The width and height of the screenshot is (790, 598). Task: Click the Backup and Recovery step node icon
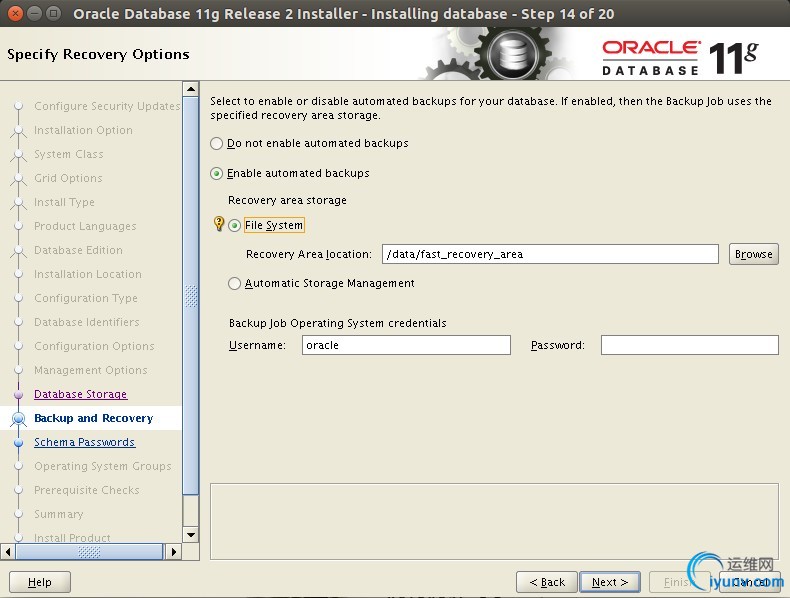coord(19,418)
